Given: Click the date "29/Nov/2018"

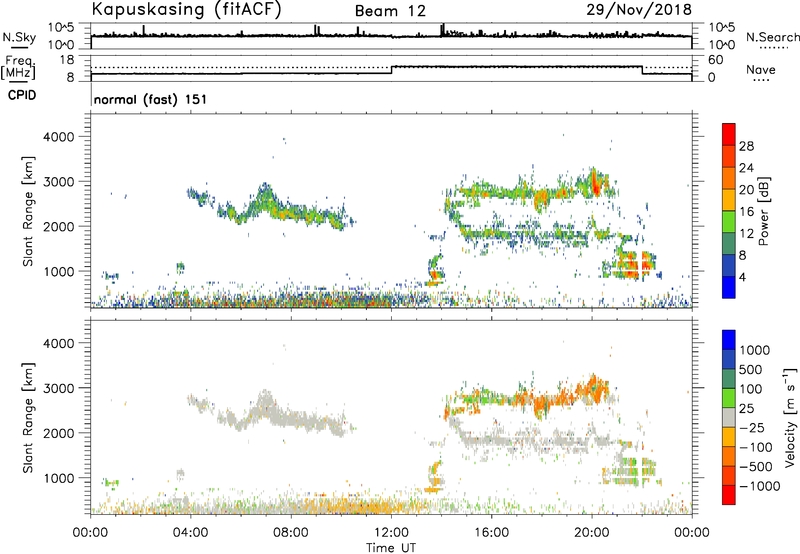Looking at the screenshot, I should (x=639, y=9).
